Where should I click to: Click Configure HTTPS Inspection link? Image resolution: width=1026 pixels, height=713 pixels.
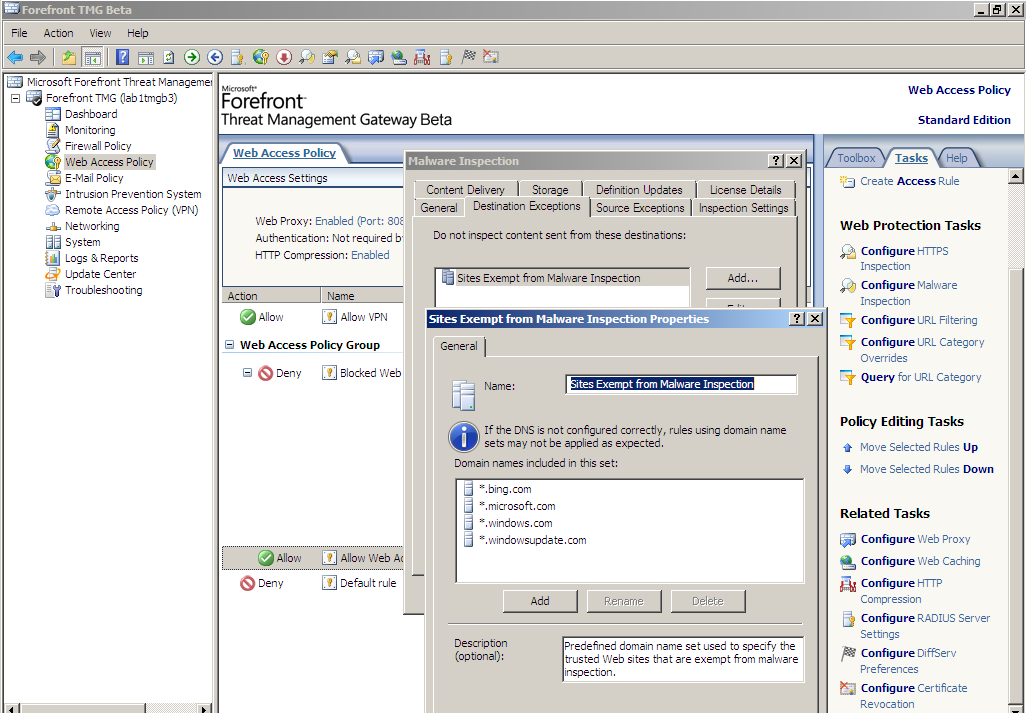pyautogui.click(x=904, y=258)
